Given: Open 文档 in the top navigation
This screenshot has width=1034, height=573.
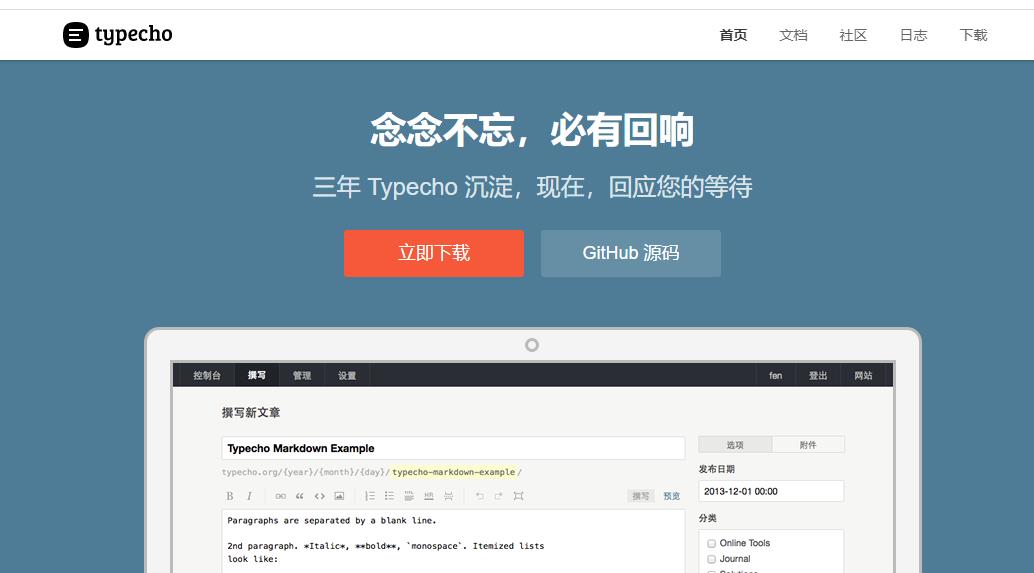Looking at the screenshot, I should click(793, 35).
